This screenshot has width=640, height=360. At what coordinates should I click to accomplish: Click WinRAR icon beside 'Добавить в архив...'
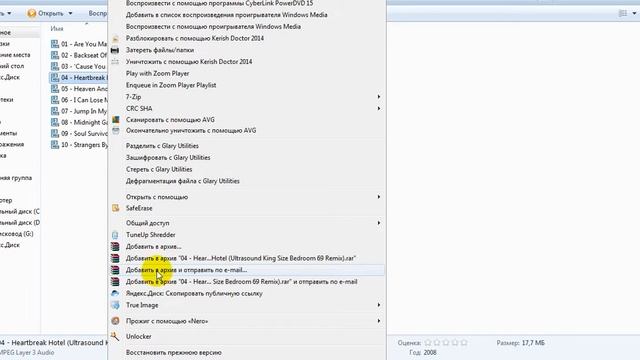coord(115,247)
